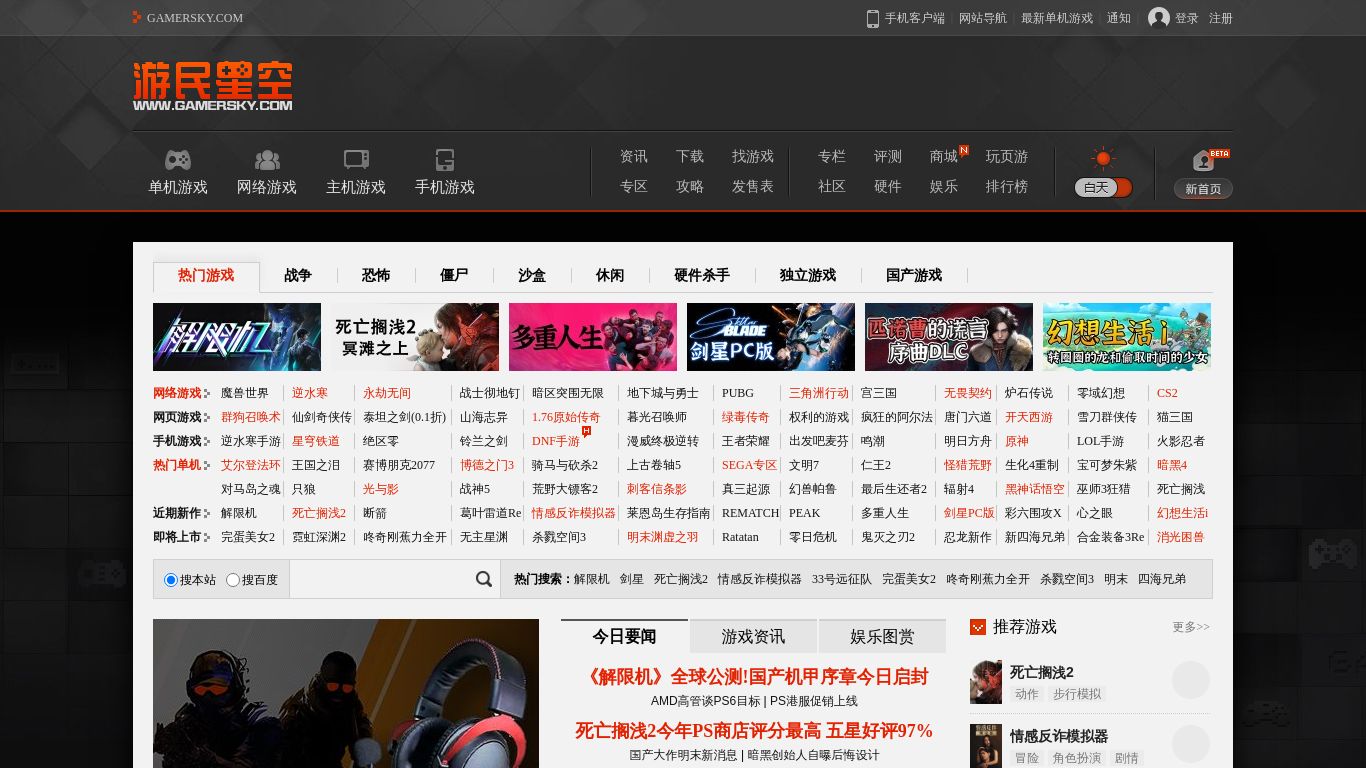Click the sun icon above 白天
This screenshot has height=768, width=1366.
click(x=1103, y=158)
